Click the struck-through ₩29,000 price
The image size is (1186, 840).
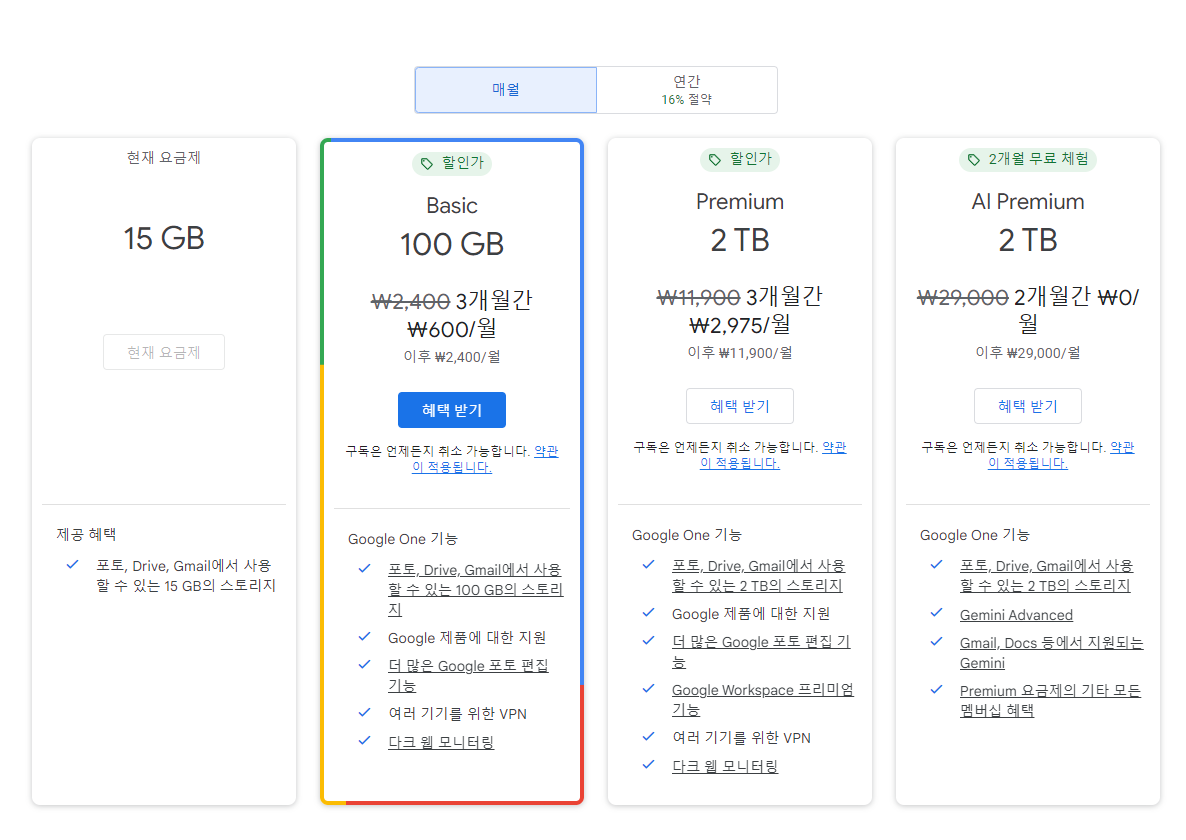tap(963, 298)
